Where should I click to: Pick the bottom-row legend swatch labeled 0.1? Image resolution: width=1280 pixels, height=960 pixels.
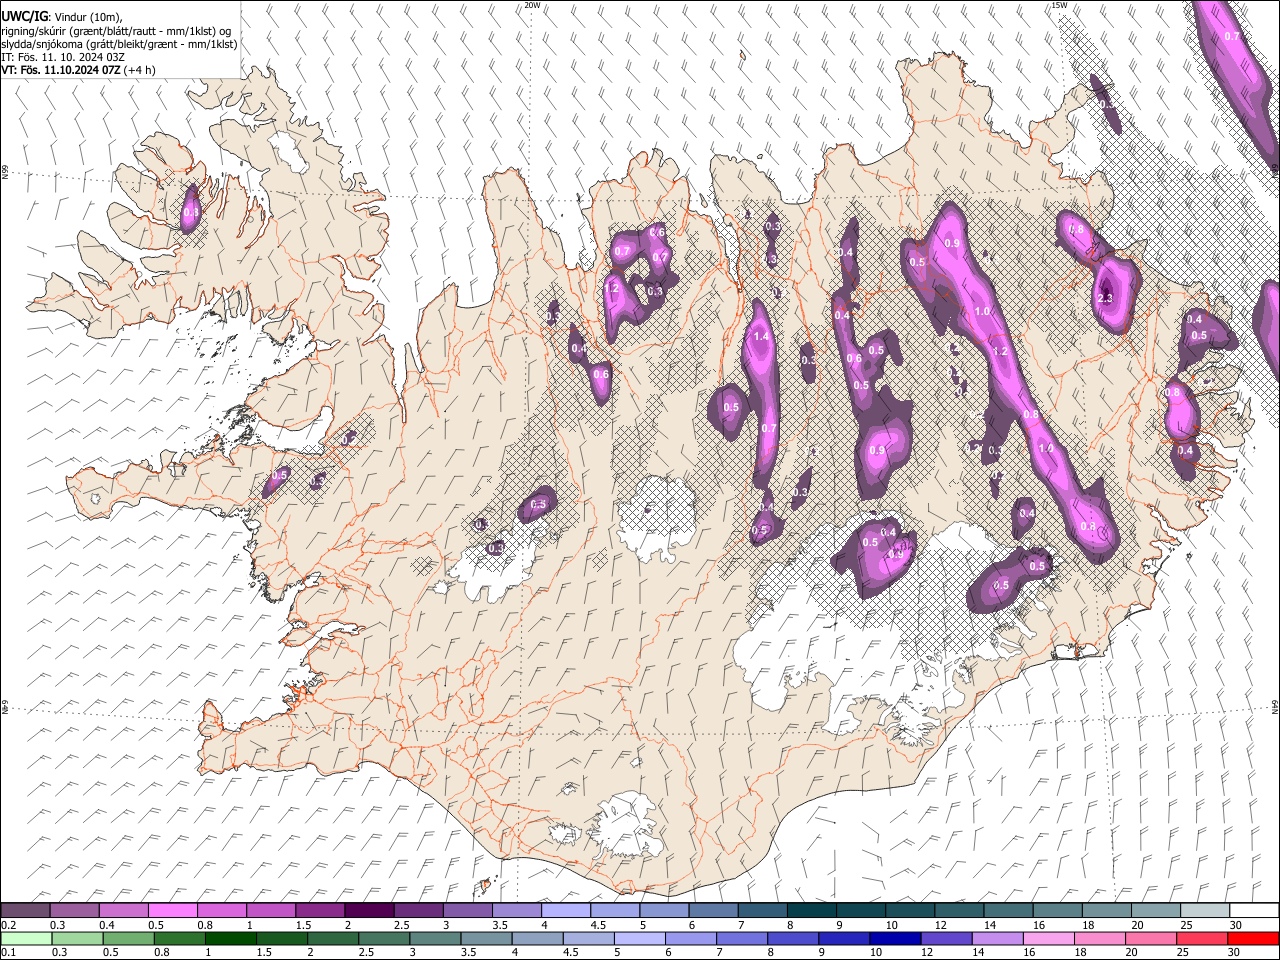coord(26,938)
